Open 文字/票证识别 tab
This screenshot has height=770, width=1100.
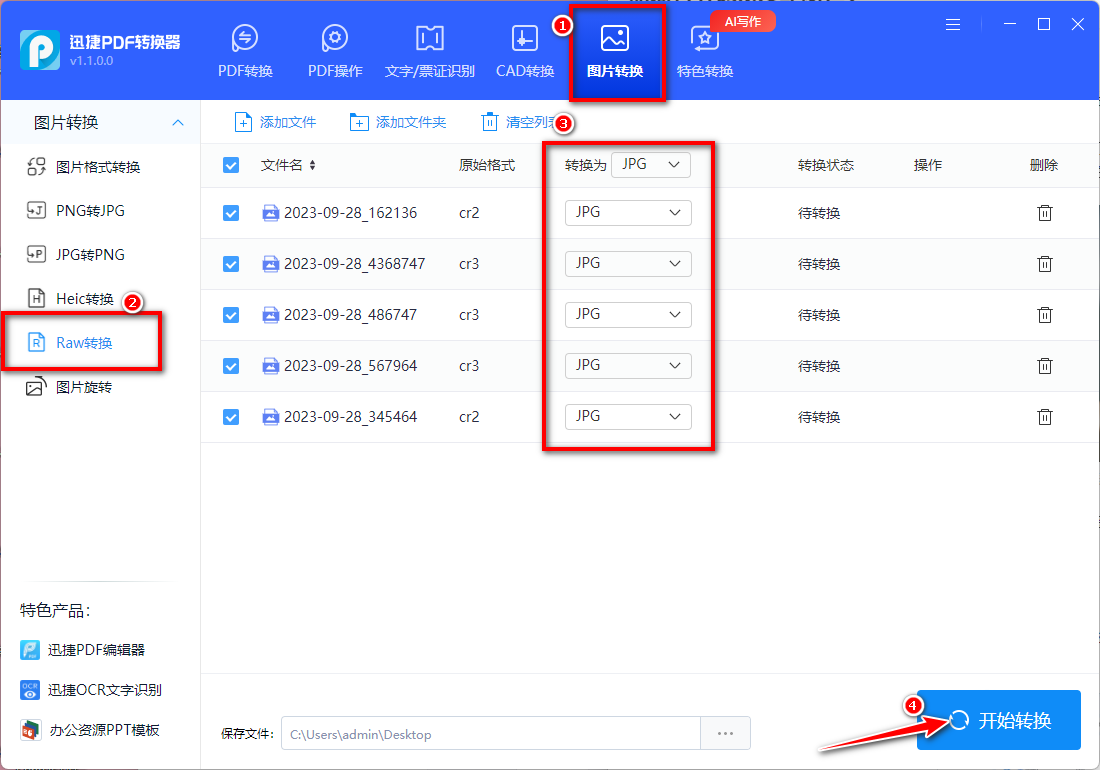[429, 51]
